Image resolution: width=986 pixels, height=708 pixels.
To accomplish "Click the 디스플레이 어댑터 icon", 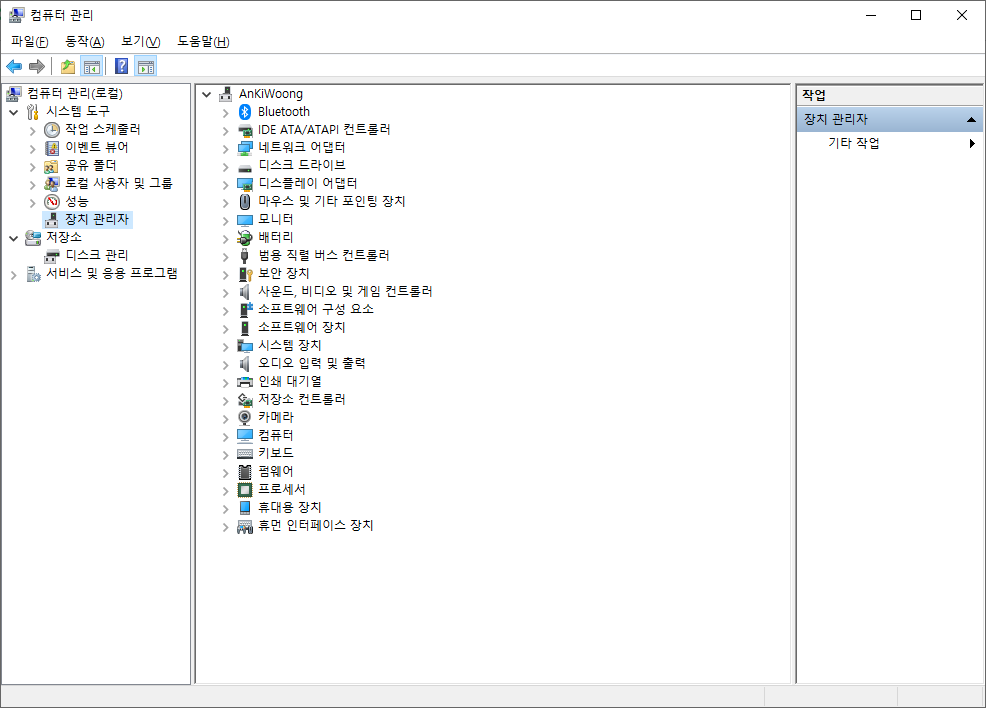I will pos(245,184).
